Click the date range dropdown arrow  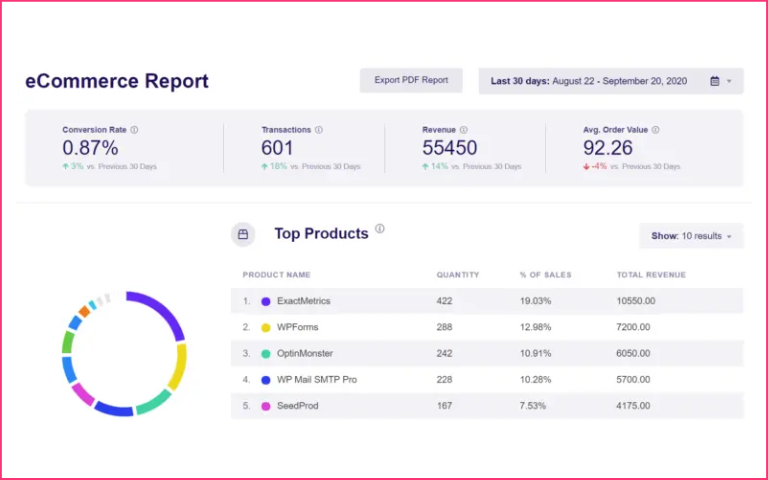(x=729, y=81)
